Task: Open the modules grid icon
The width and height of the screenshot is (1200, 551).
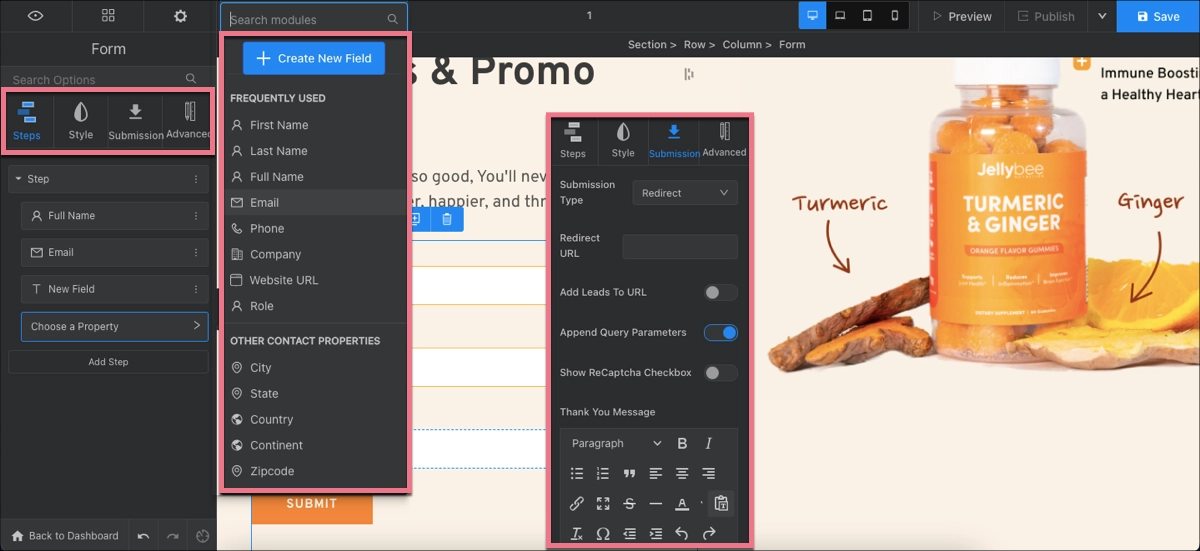Action: (108, 16)
